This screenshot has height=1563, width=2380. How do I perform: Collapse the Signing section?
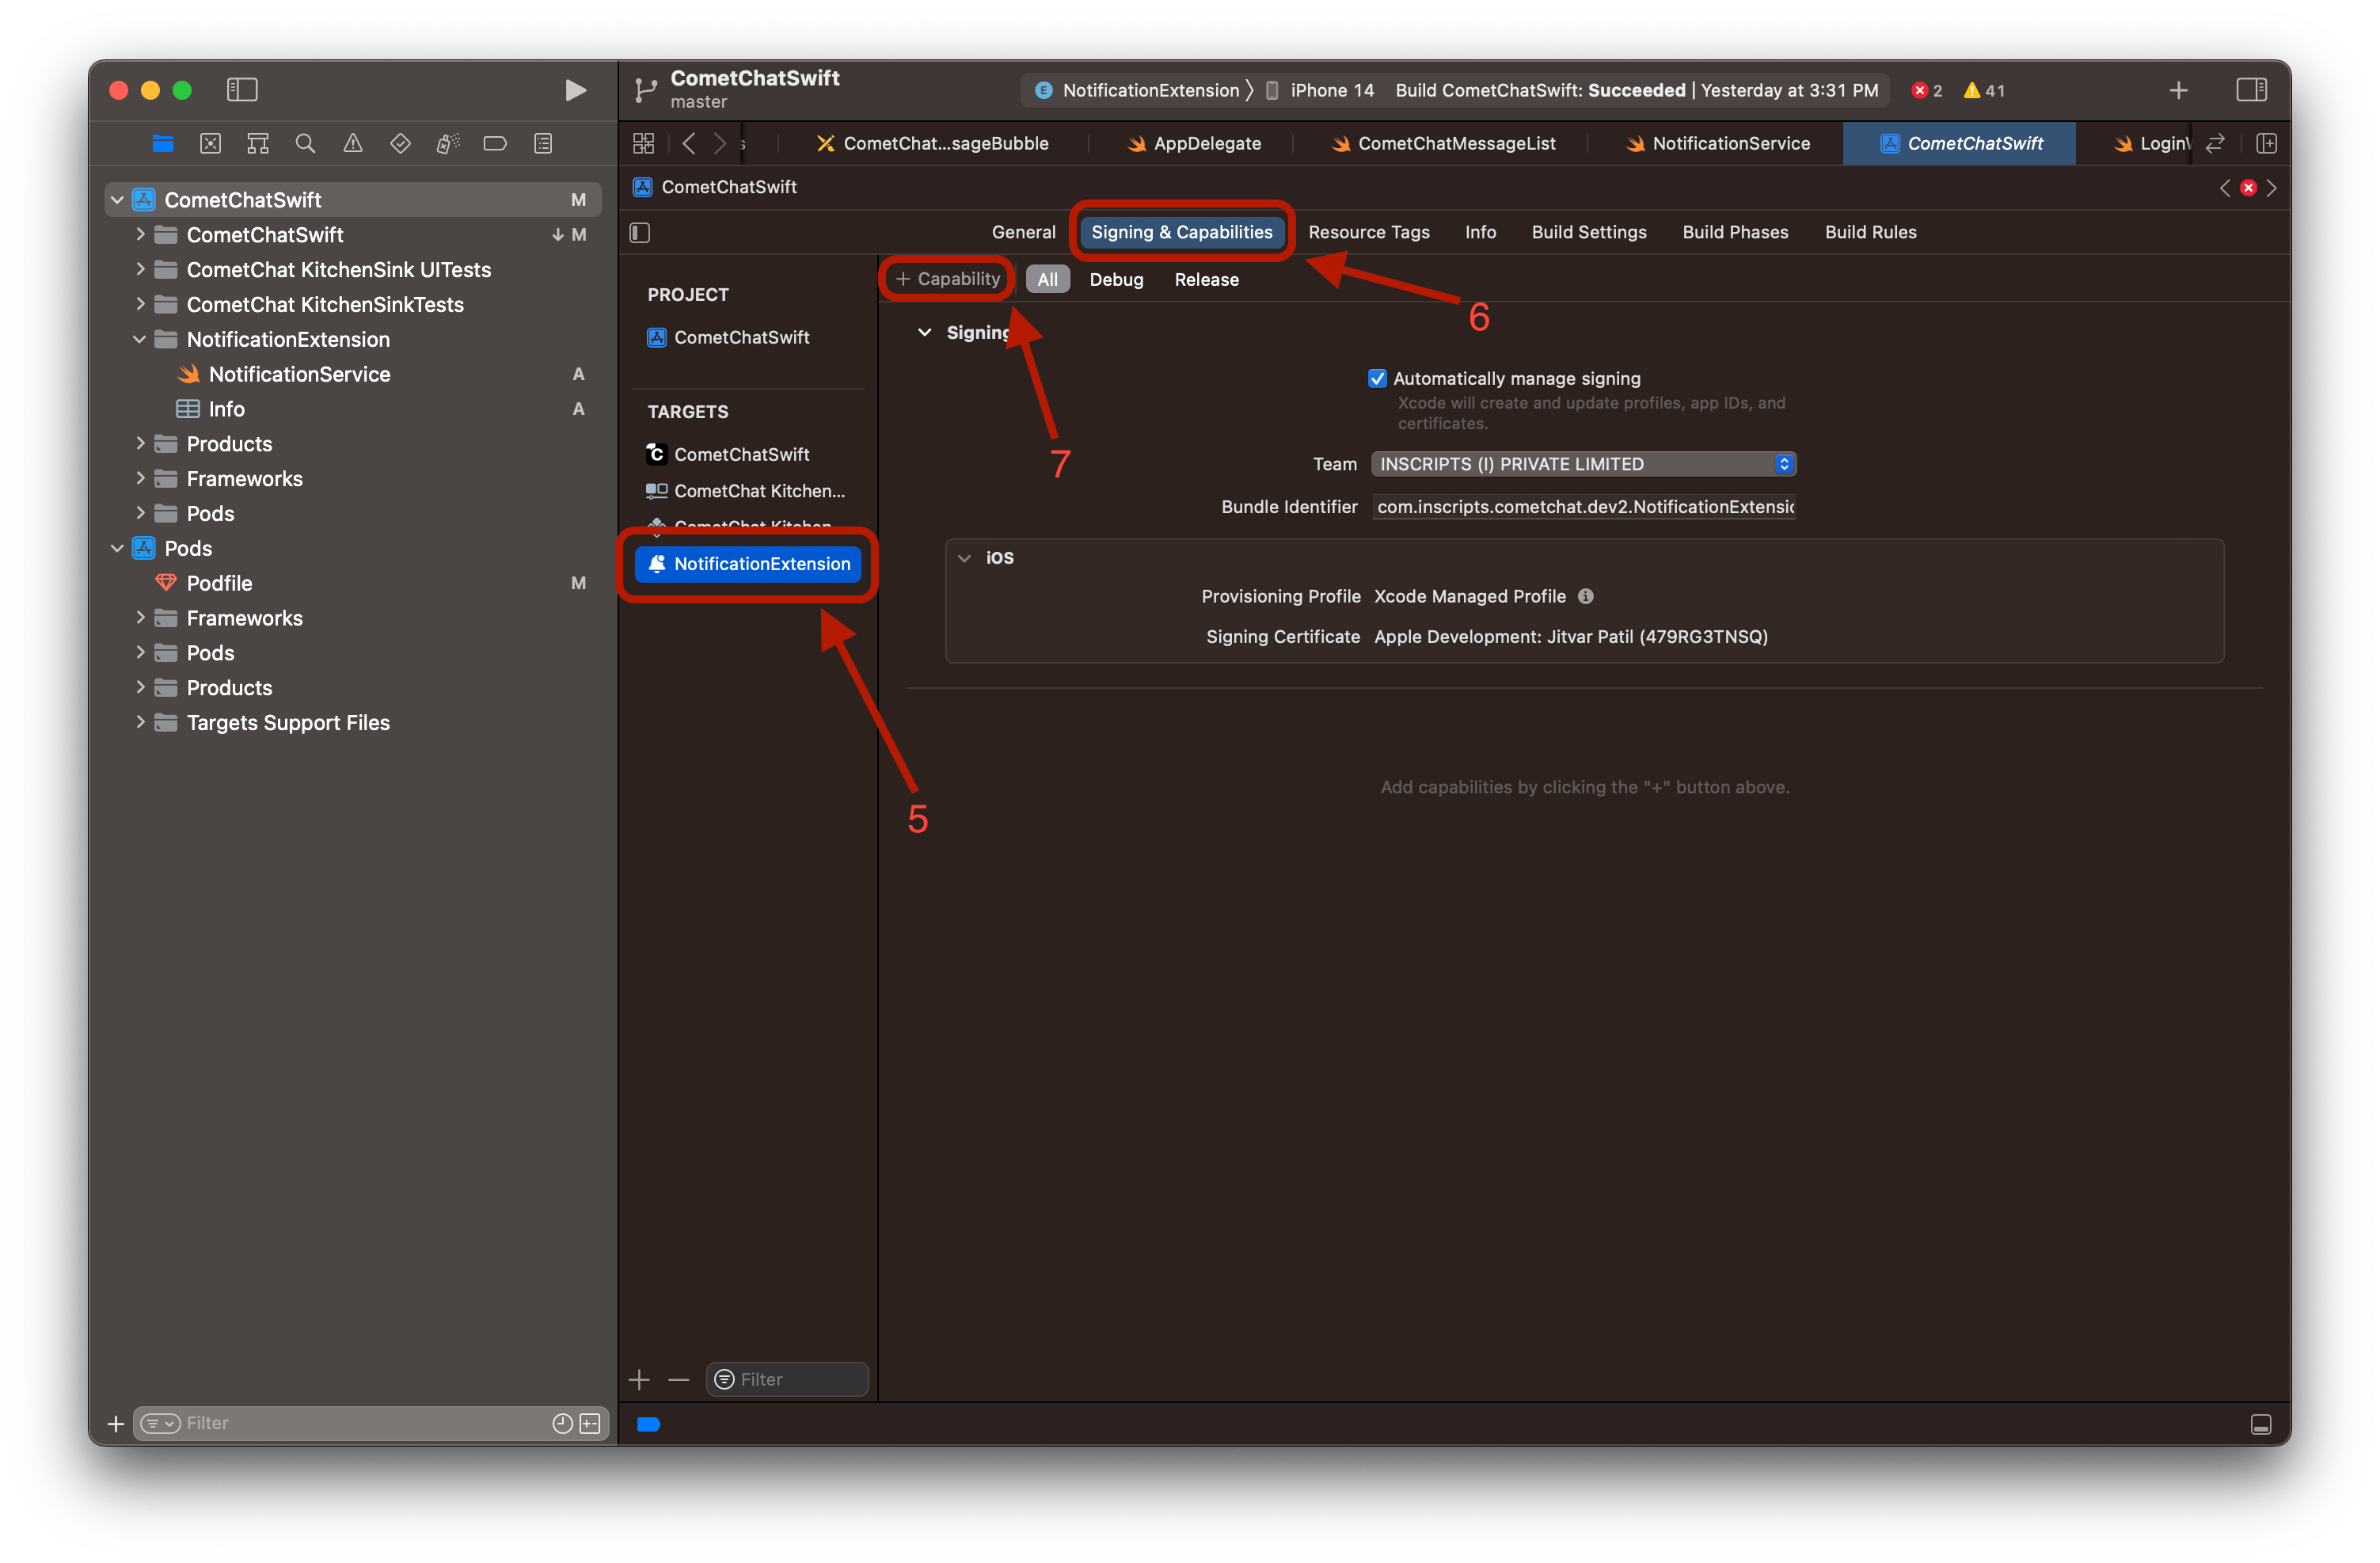click(x=925, y=332)
